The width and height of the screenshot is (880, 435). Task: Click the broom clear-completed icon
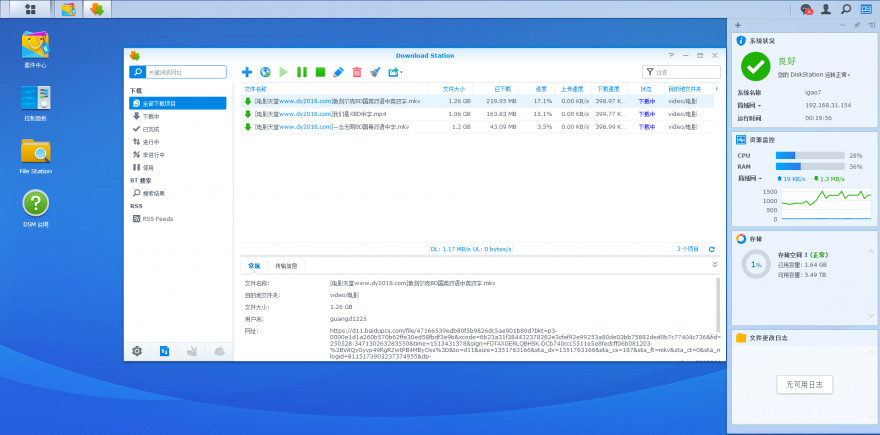(x=374, y=72)
